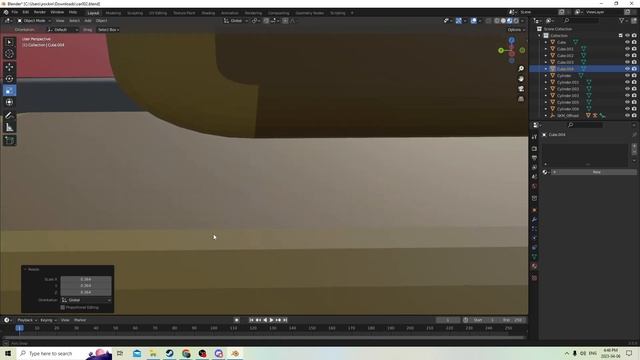640x360 pixels.
Task: Hide Cylinder in viewport via eye icon
Action: tap(627, 76)
